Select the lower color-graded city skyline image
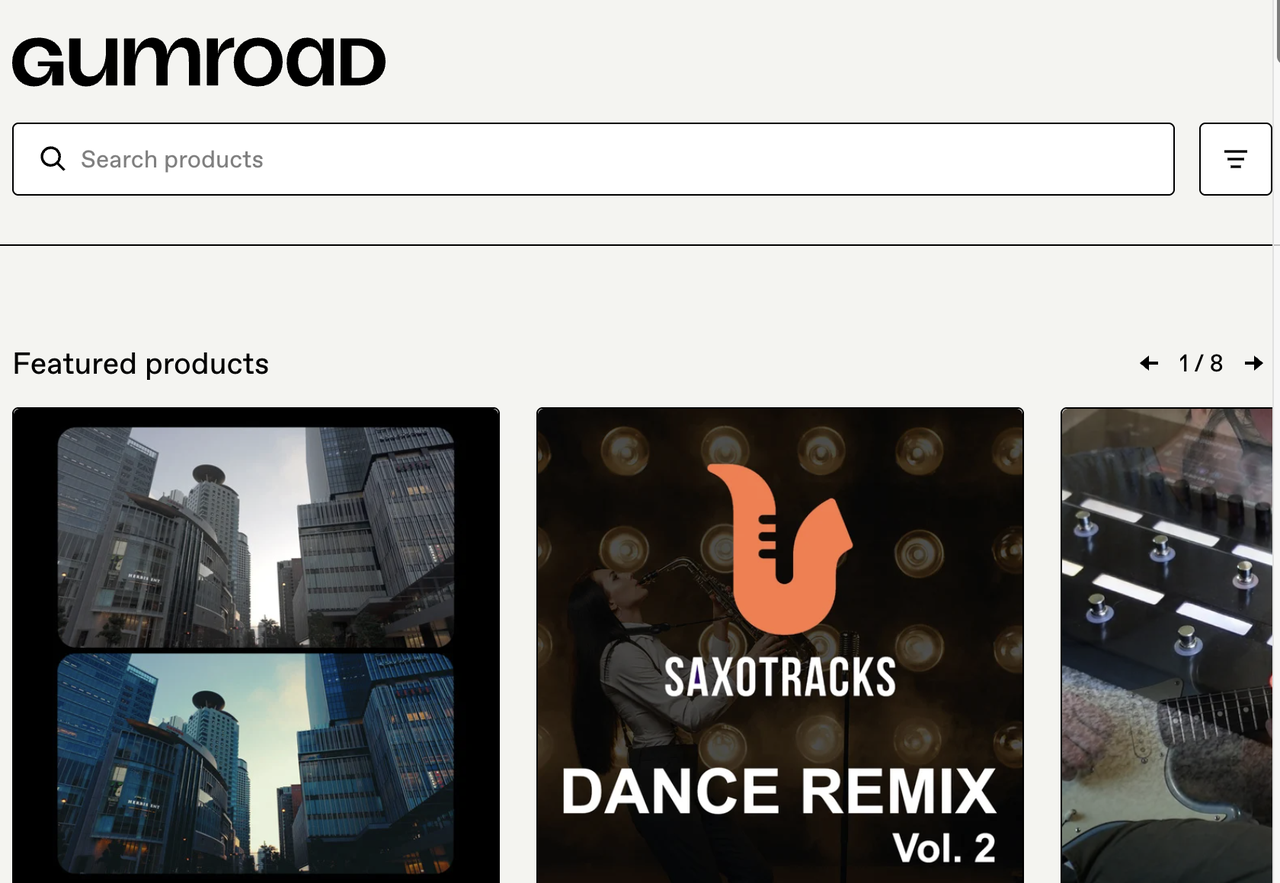1280x883 pixels. tap(255, 763)
